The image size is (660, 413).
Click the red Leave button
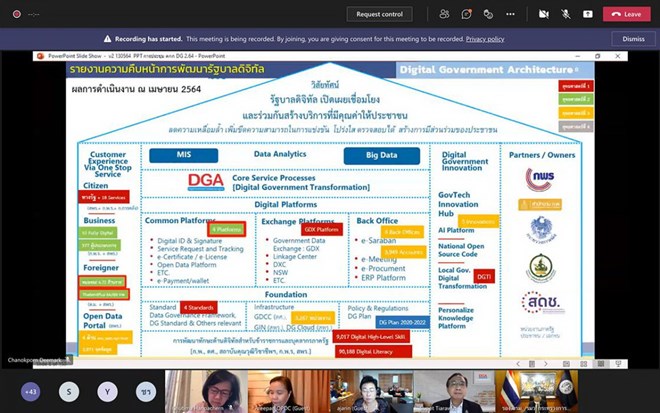point(626,14)
